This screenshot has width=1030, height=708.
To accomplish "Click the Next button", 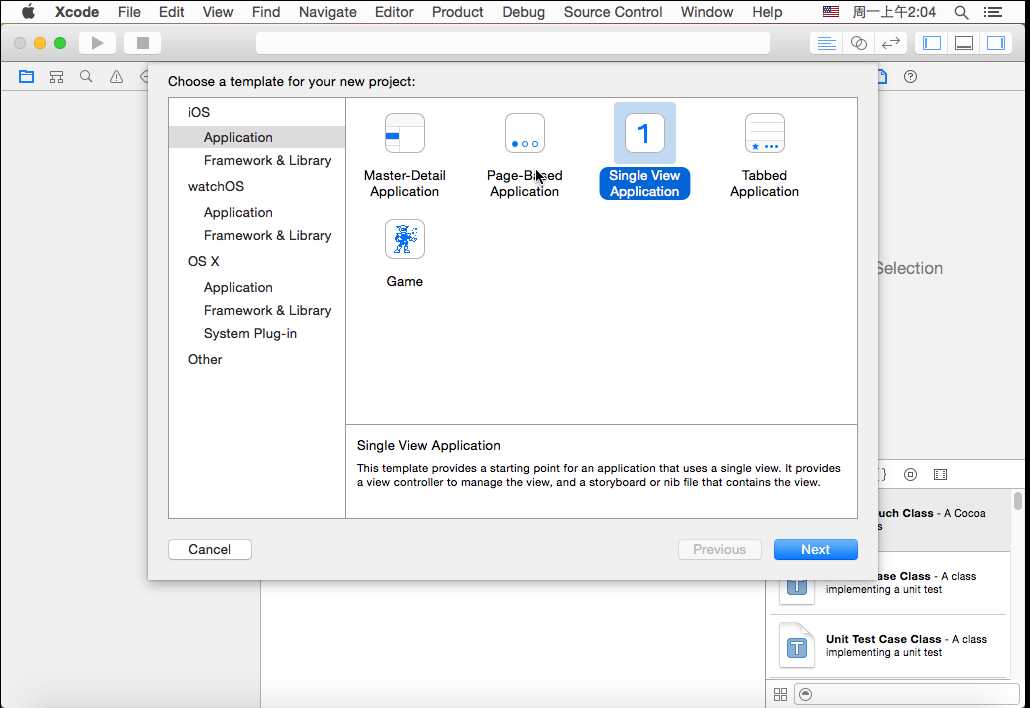I will click(815, 550).
